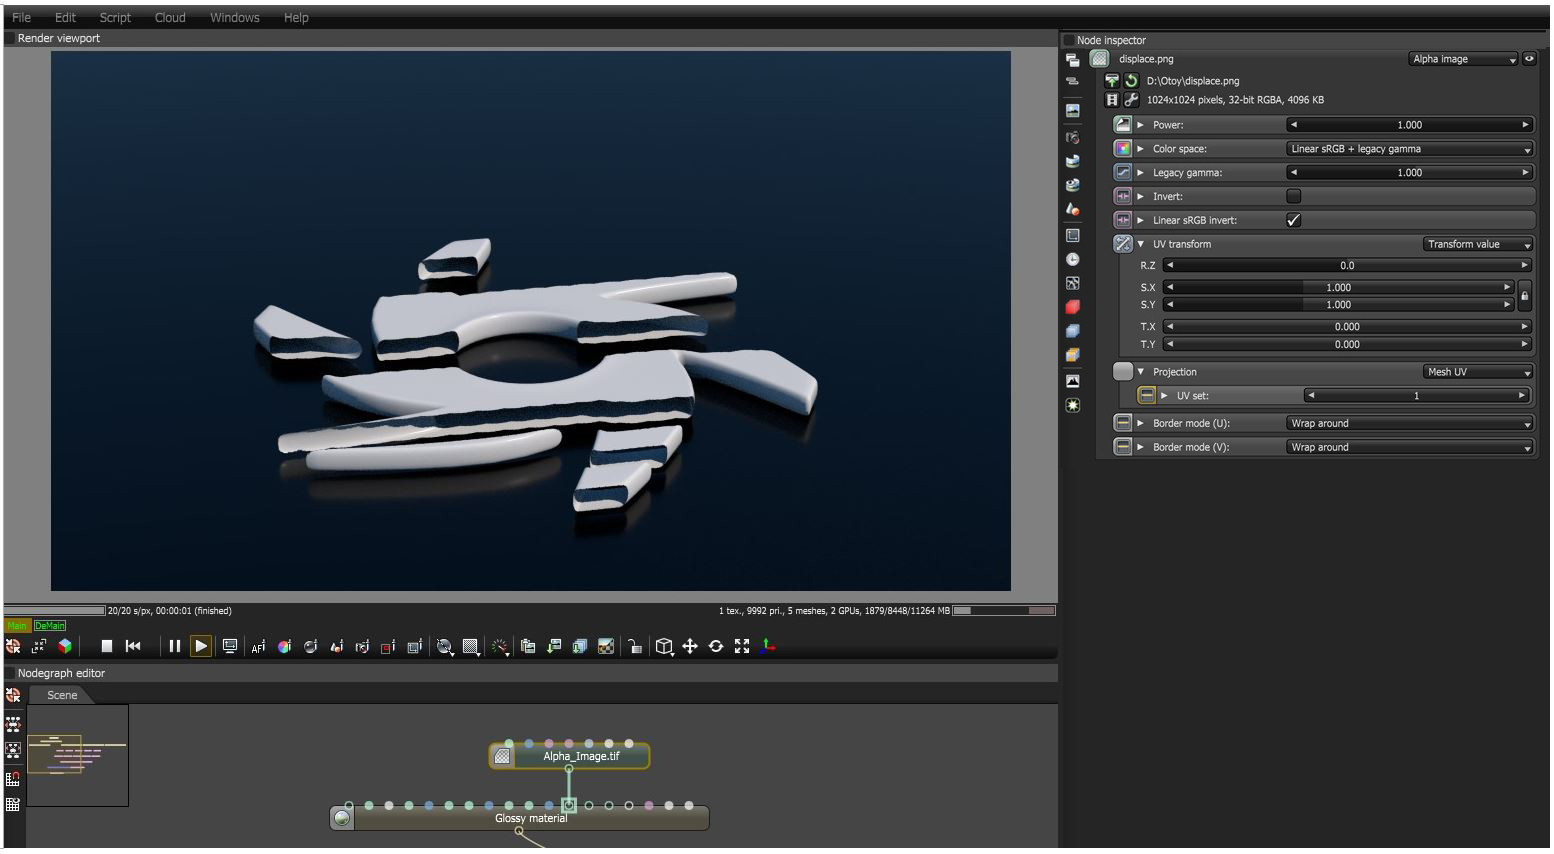Select the AF auto focus picker

258,647
